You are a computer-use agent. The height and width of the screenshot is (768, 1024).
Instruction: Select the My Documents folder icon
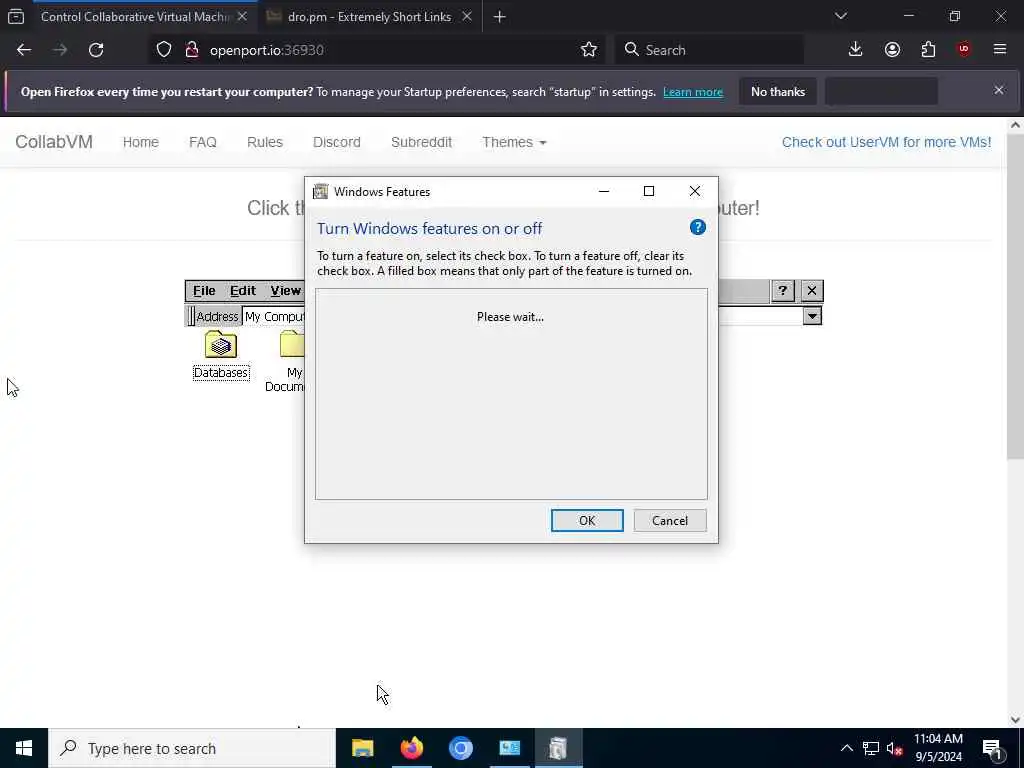[x=286, y=361]
